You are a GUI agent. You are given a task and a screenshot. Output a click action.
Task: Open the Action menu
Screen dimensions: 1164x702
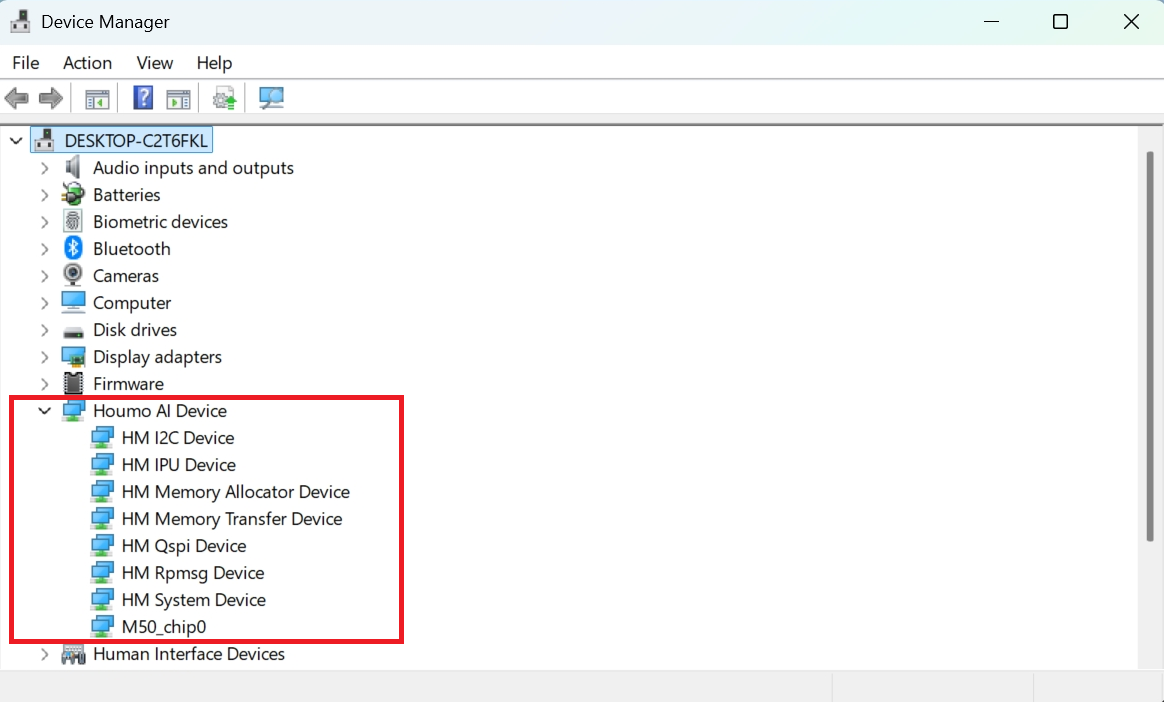(88, 63)
